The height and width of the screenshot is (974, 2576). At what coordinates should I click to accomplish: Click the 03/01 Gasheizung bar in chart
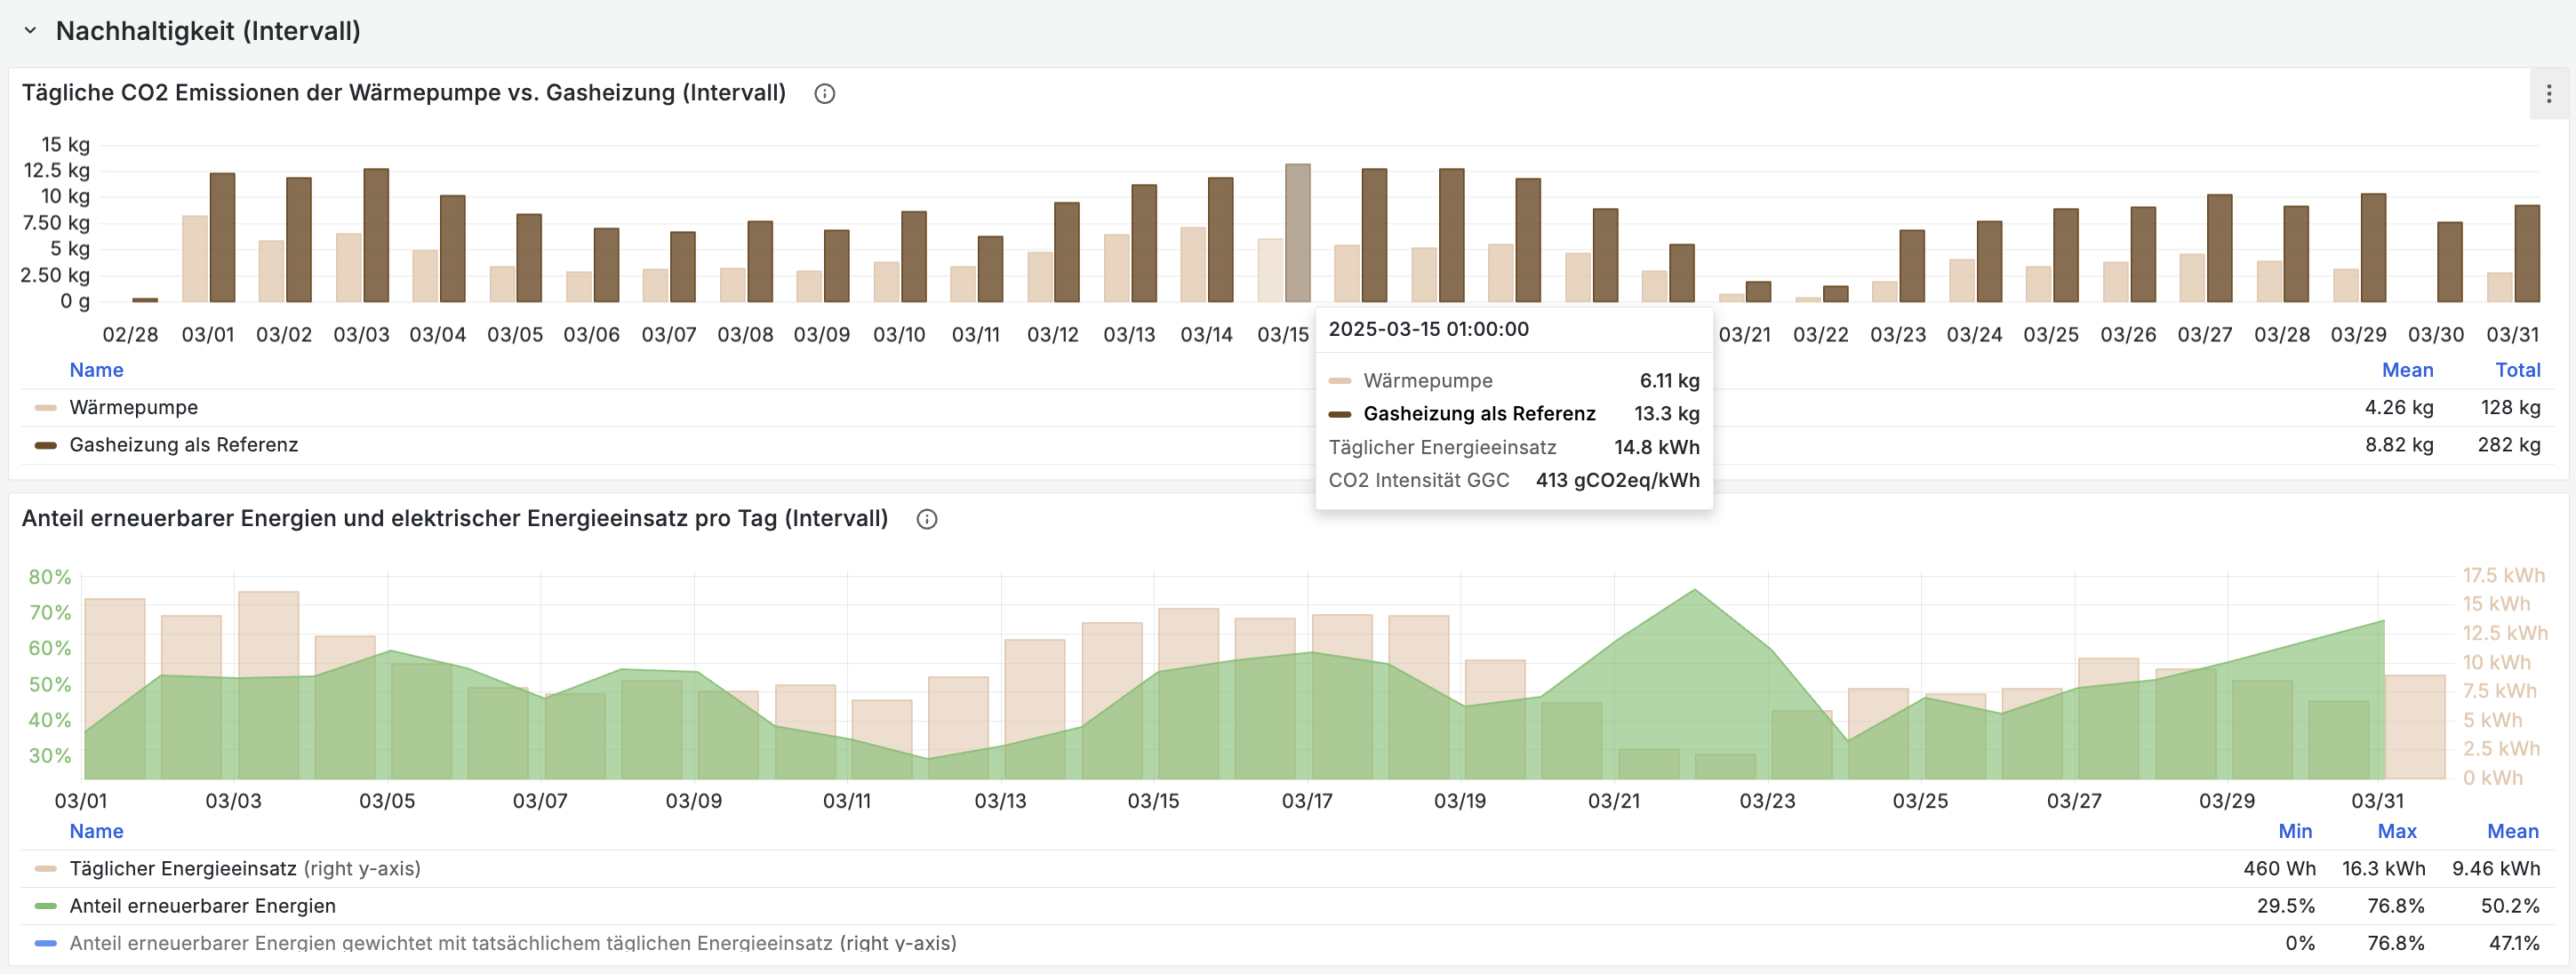[x=222, y=238]
